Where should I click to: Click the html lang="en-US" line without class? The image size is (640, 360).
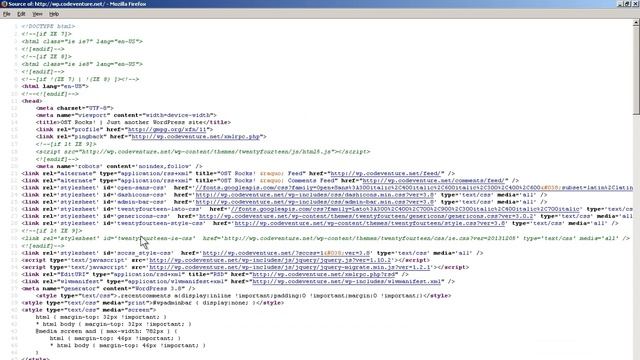(x=55, y=87)
